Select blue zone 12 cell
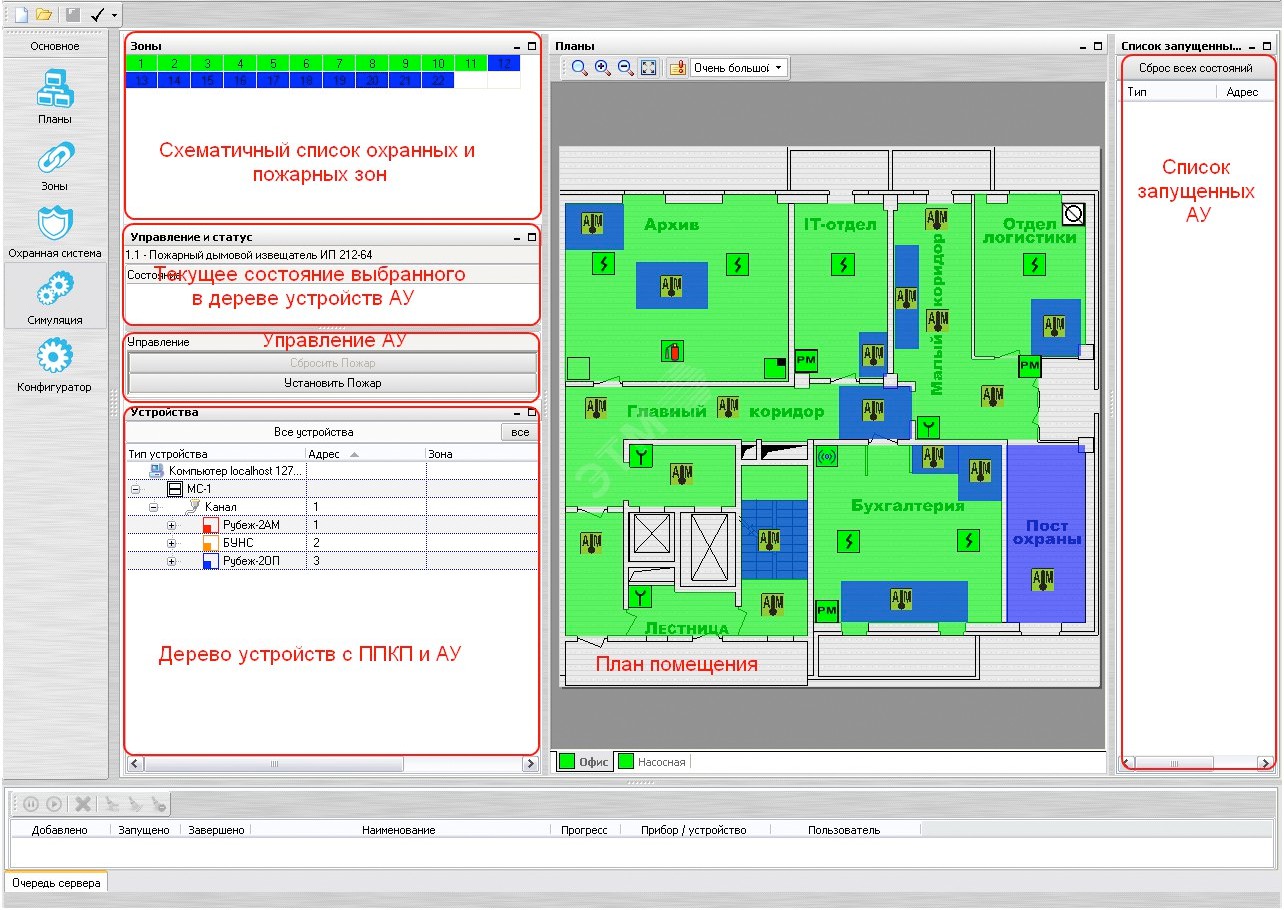 [x=504, y=63]
